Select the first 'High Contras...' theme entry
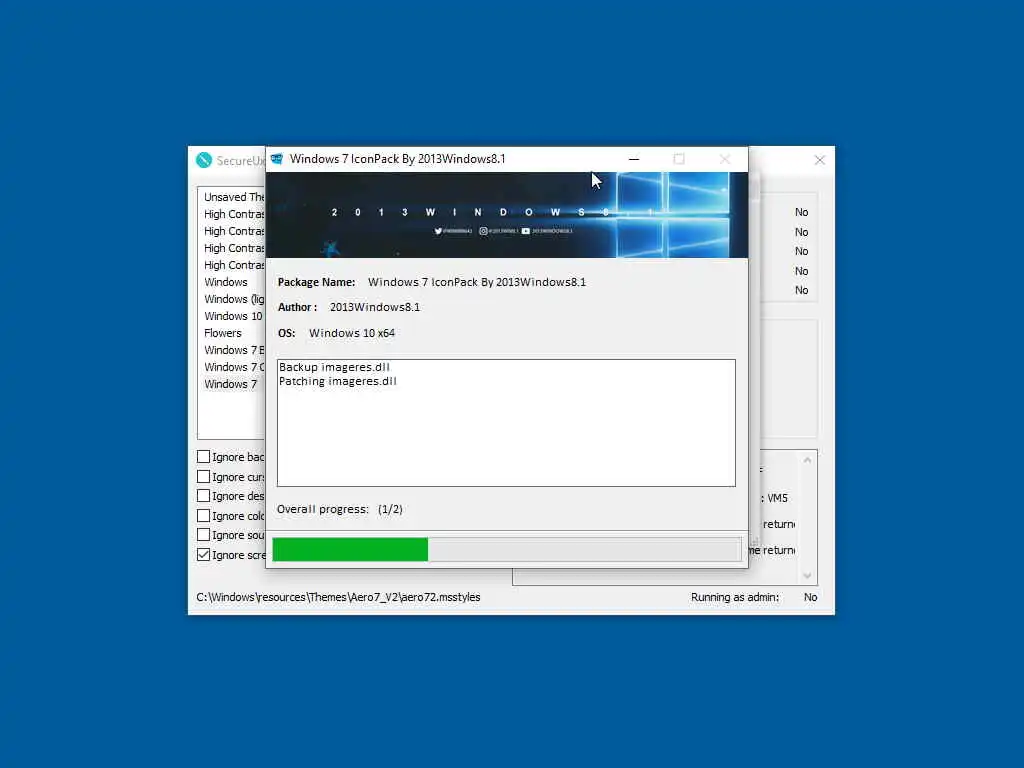Image resolution: width=1024 pixels, height=768 pixels. (x=234, y=214)
